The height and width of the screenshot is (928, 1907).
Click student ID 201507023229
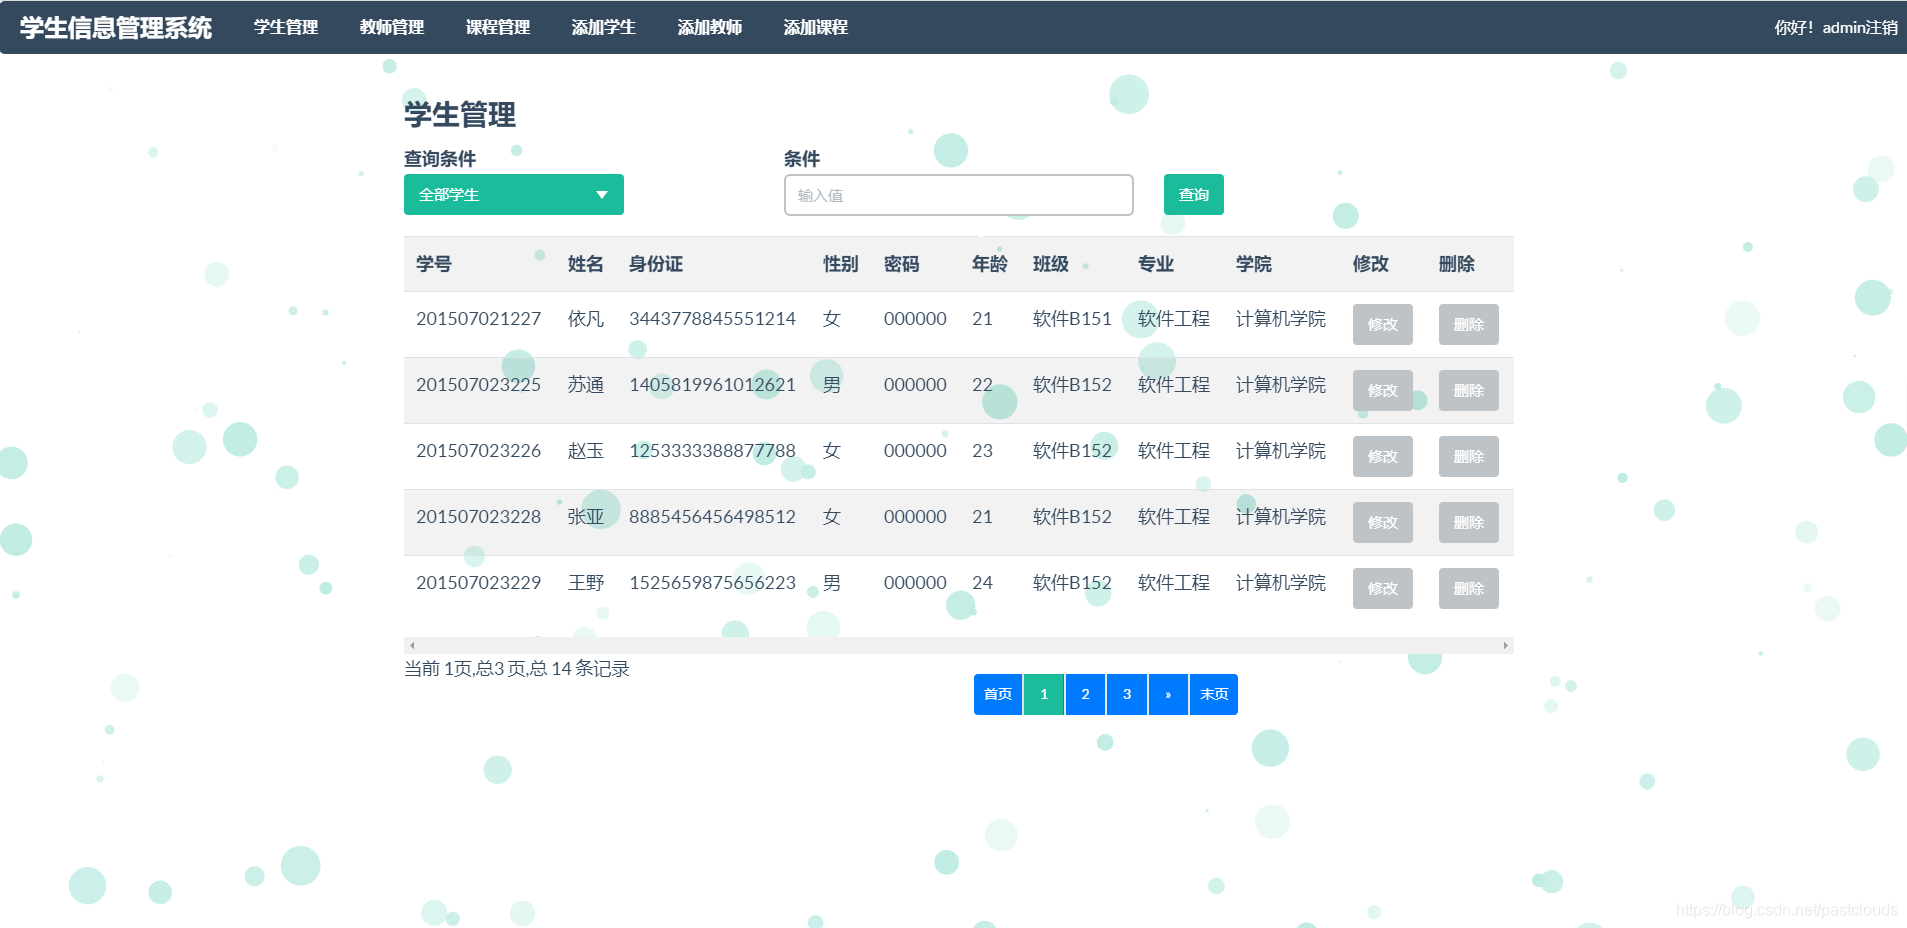point(479,582)
